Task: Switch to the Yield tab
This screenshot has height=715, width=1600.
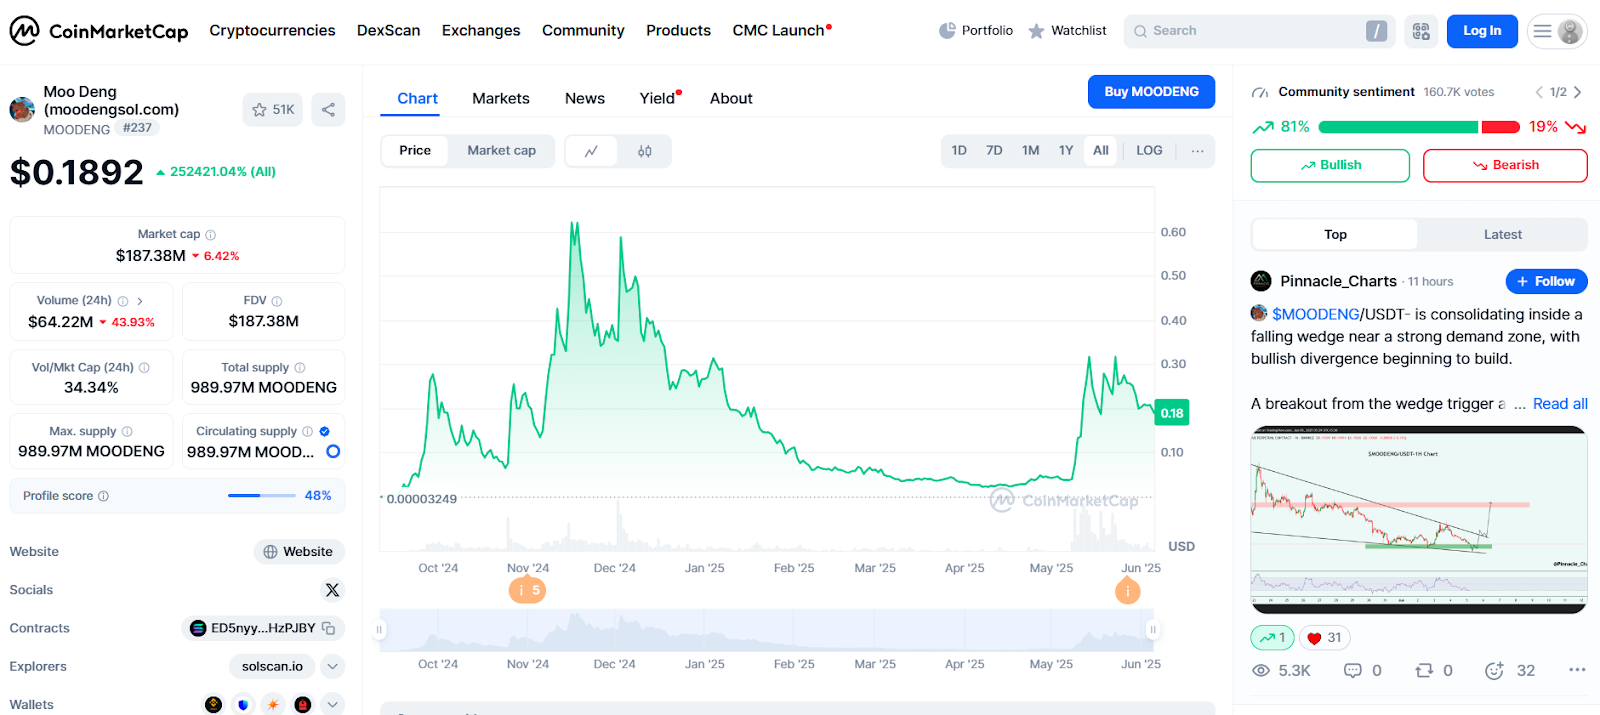Action: [x=659, y=99]
